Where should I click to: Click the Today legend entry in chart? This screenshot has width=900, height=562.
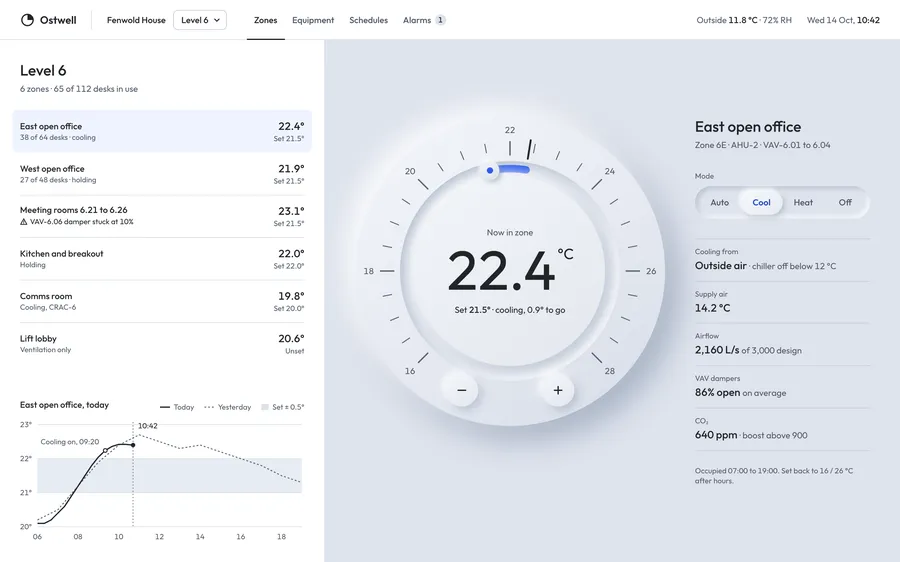click(177, 407)
